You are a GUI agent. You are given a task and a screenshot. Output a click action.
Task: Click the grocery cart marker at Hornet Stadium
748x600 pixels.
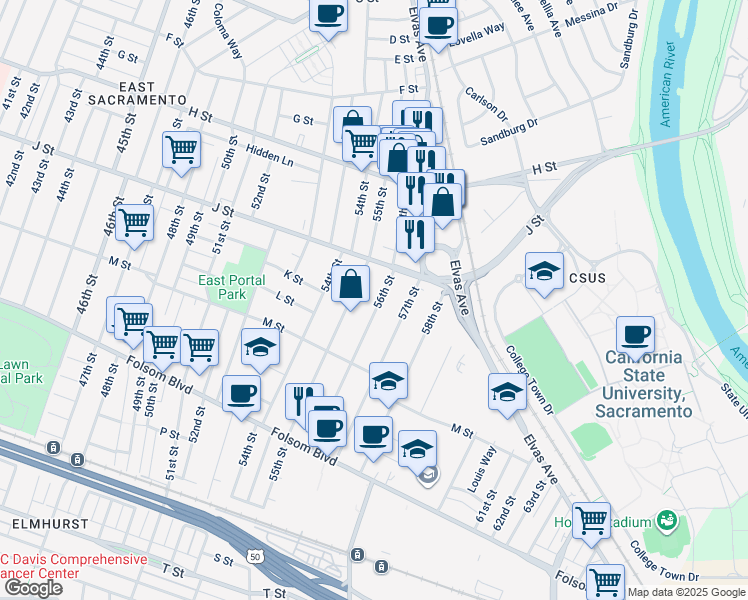592,521
